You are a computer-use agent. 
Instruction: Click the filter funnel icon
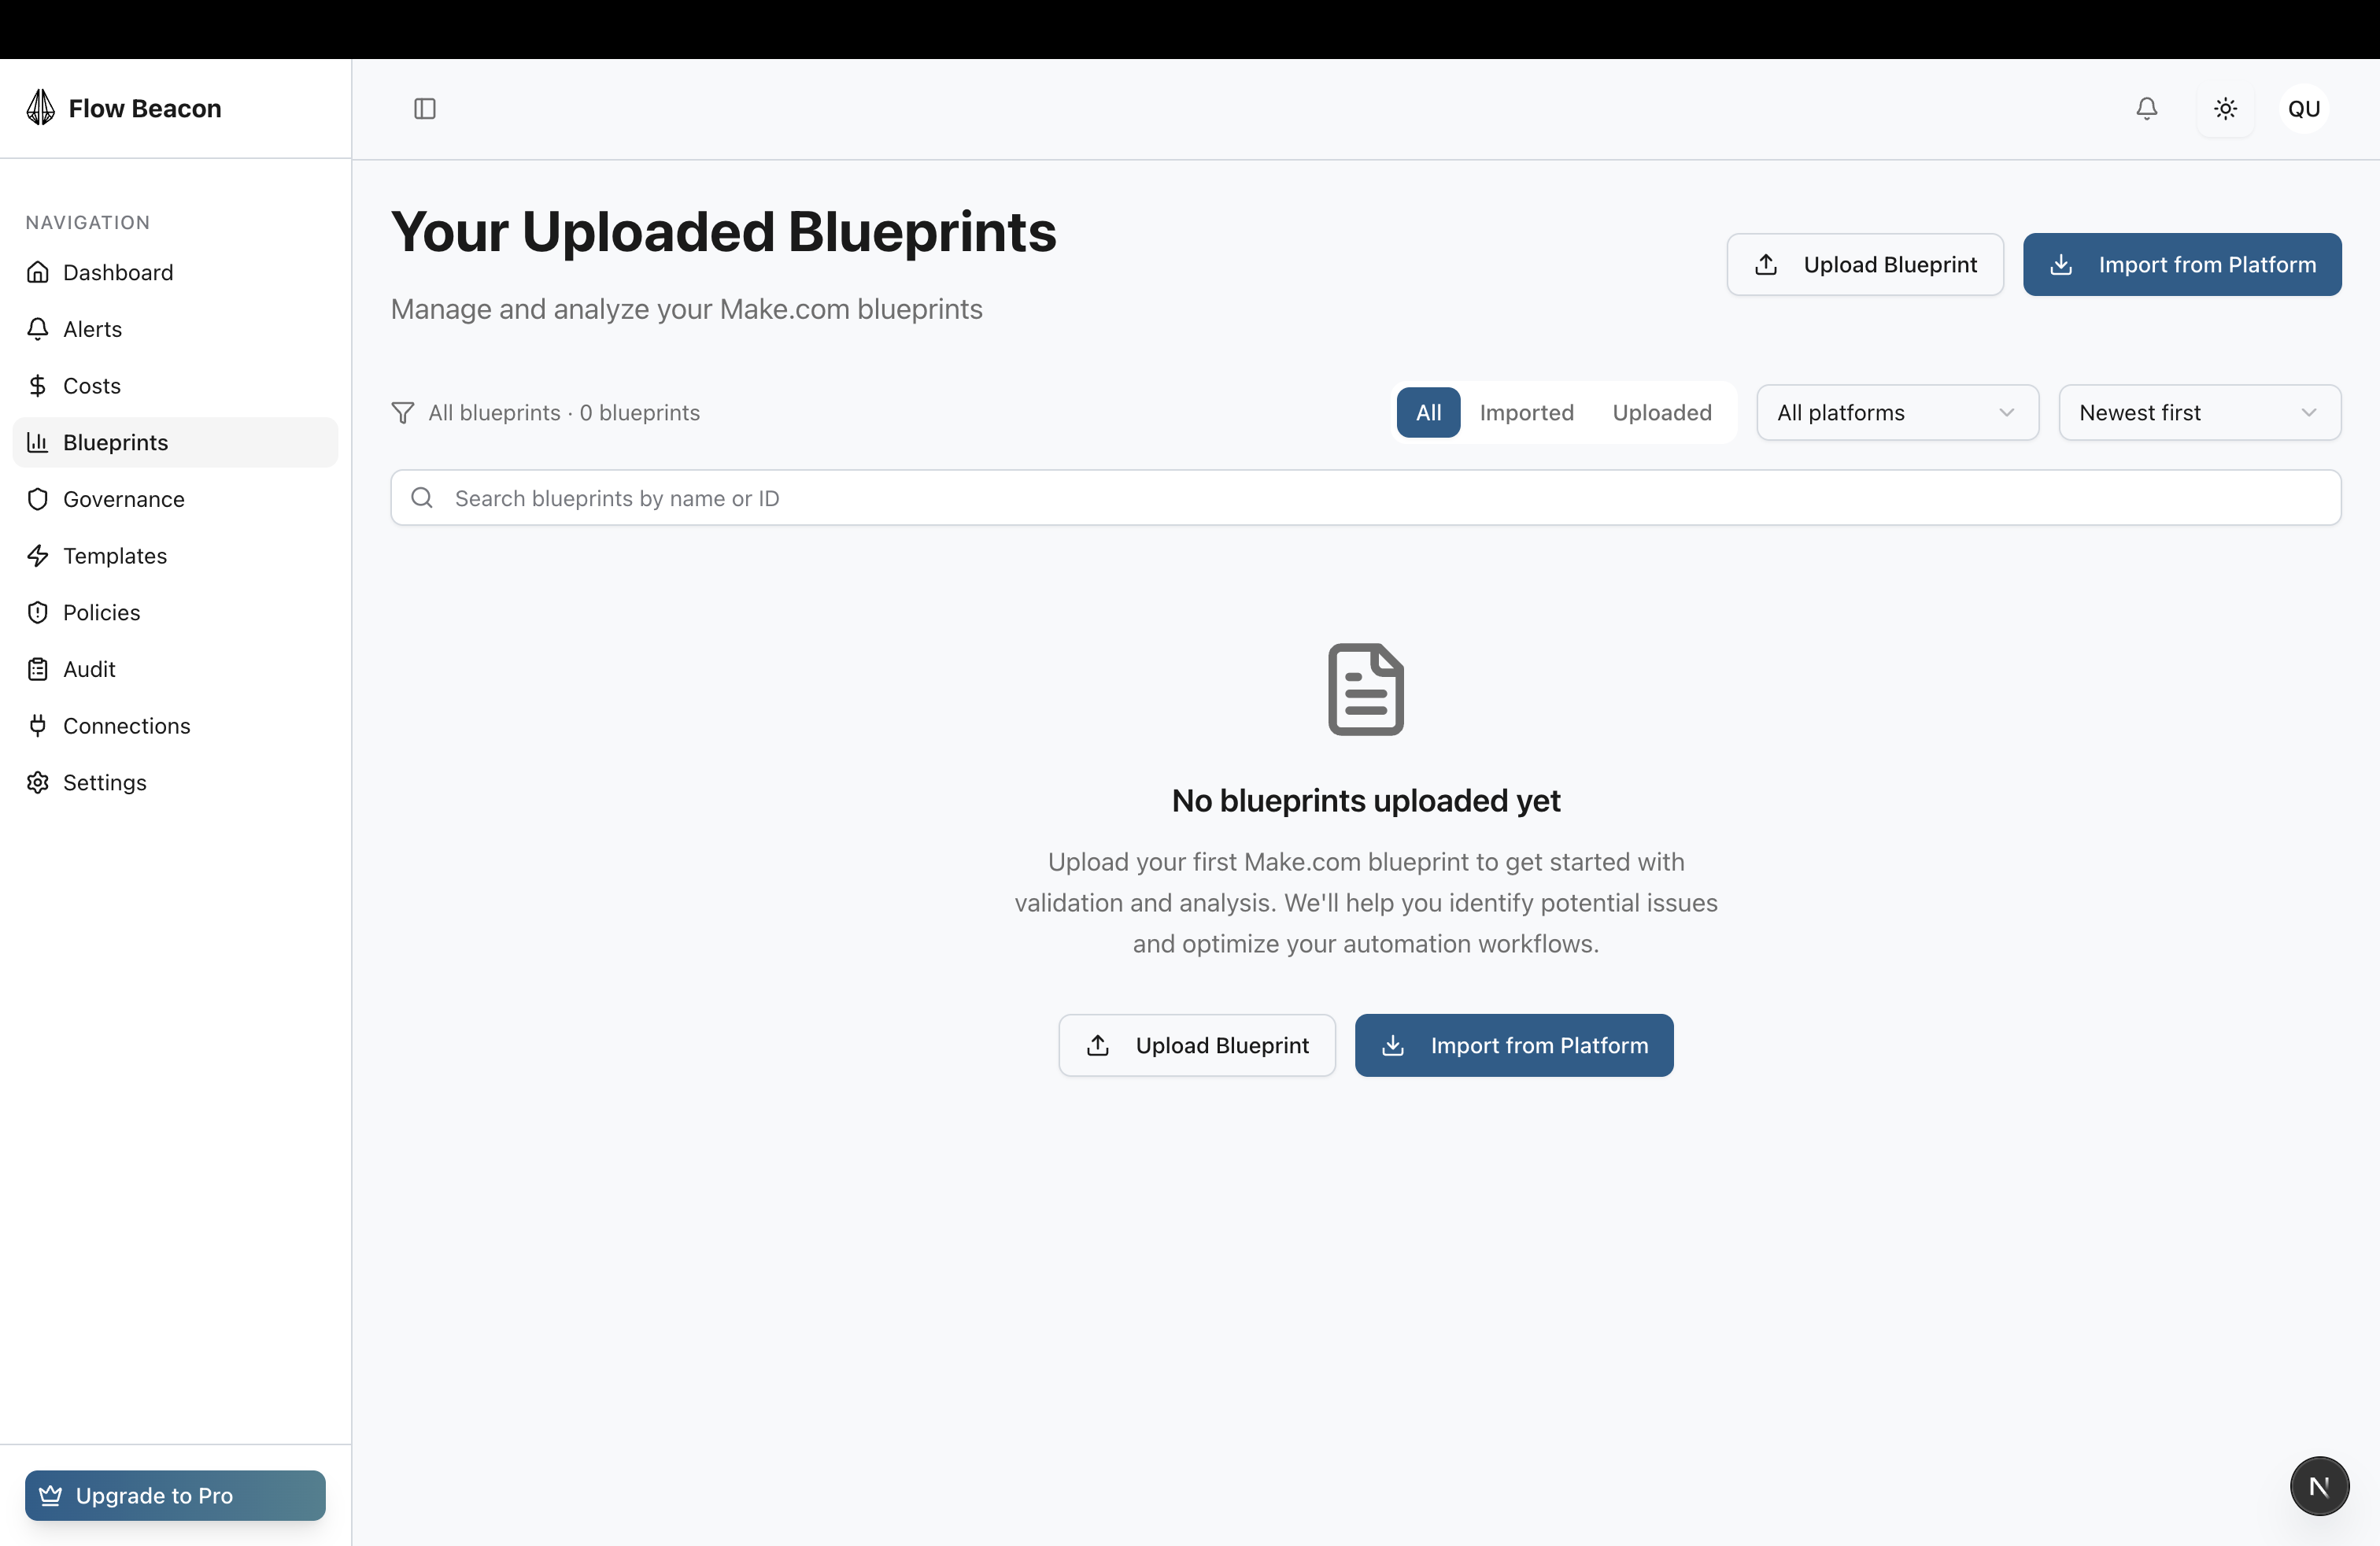click(x=402, y=412)
